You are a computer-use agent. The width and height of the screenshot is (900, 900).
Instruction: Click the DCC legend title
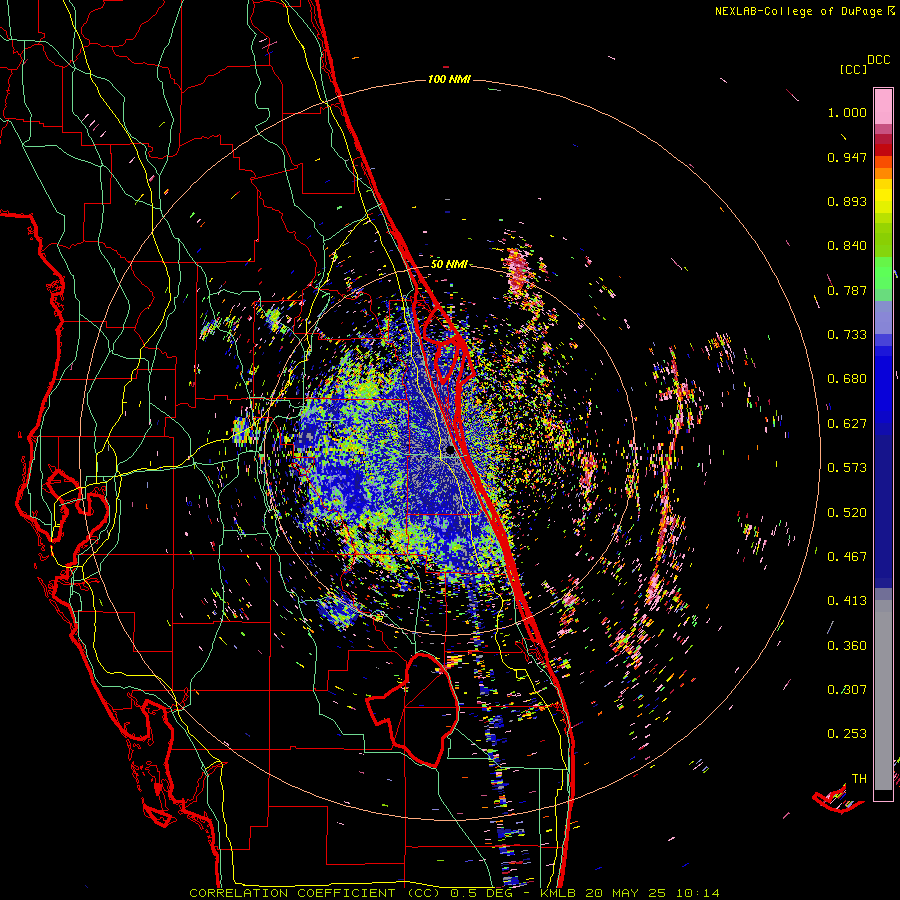click(879, 60)
